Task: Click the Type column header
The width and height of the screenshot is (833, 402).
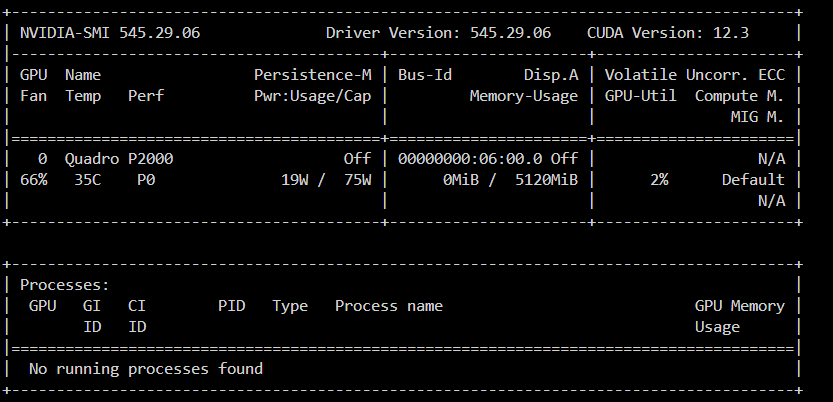Action: (290, 307)
